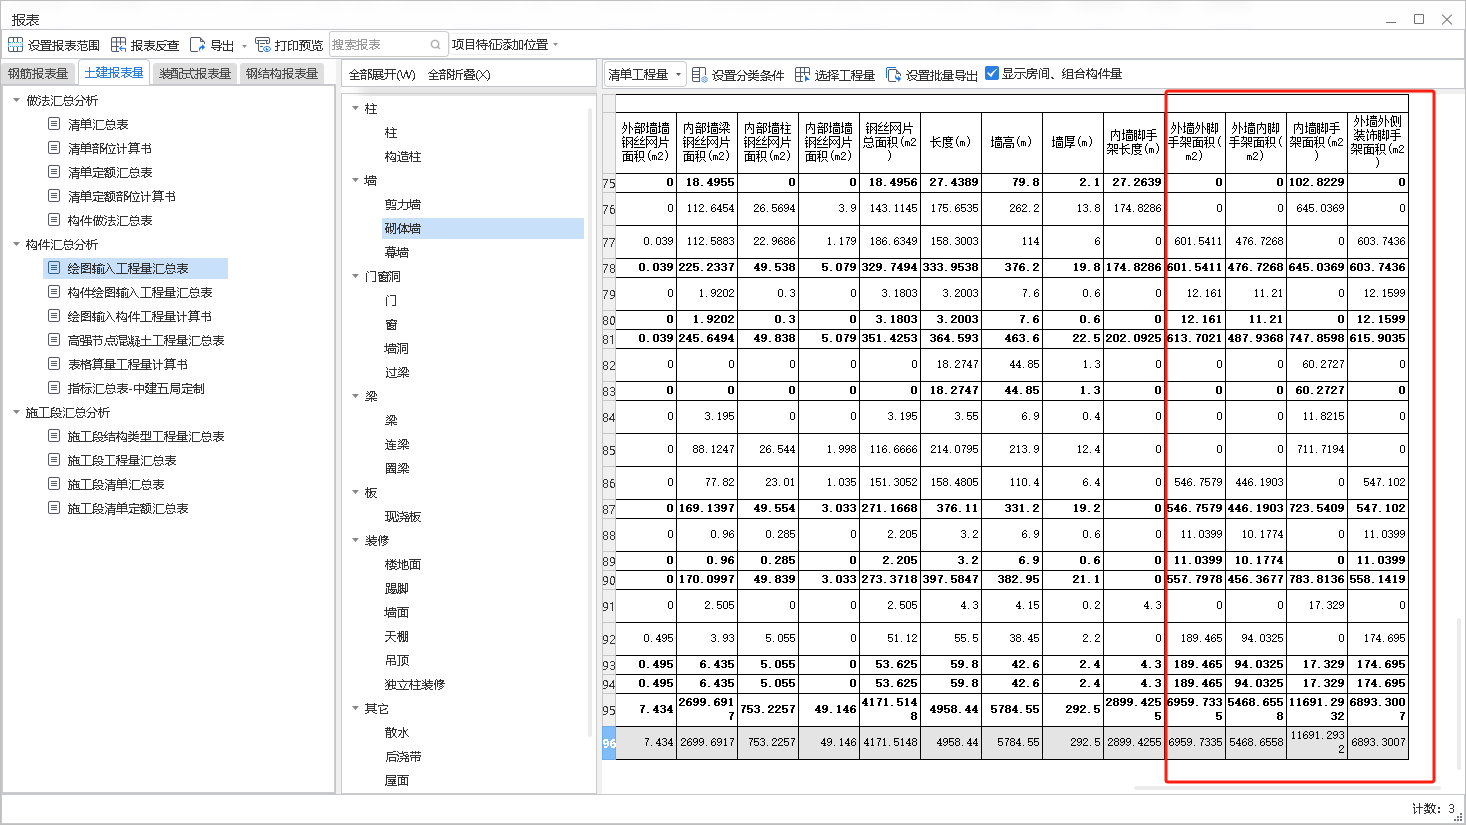1466x825 pixels.
Task: Click report icon beside 清单汇总表
Action: pyautogui.click(x=54, y=124)
